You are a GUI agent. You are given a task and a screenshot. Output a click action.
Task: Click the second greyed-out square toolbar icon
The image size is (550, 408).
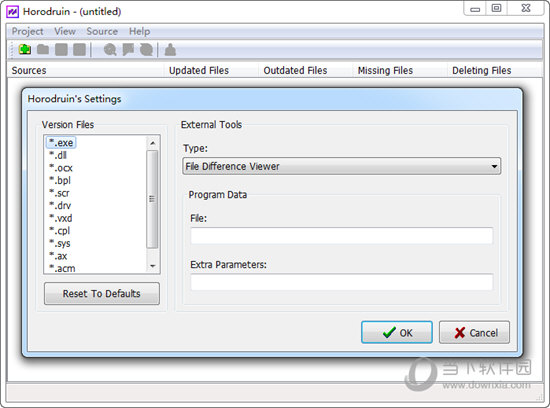tap(79, 49)
